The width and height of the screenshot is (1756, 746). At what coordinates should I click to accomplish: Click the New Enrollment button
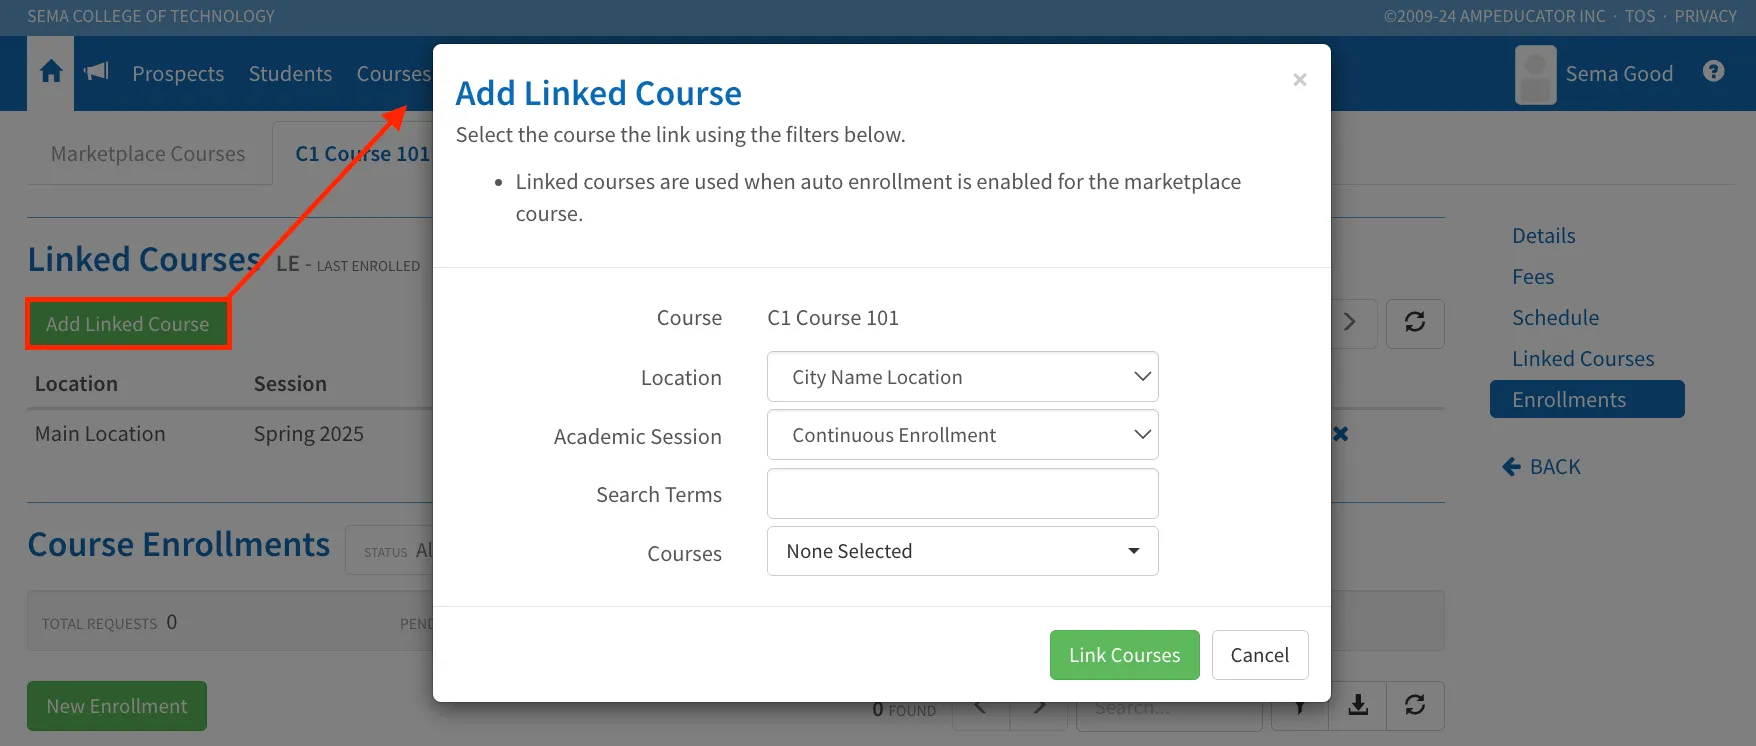(117, 706)
